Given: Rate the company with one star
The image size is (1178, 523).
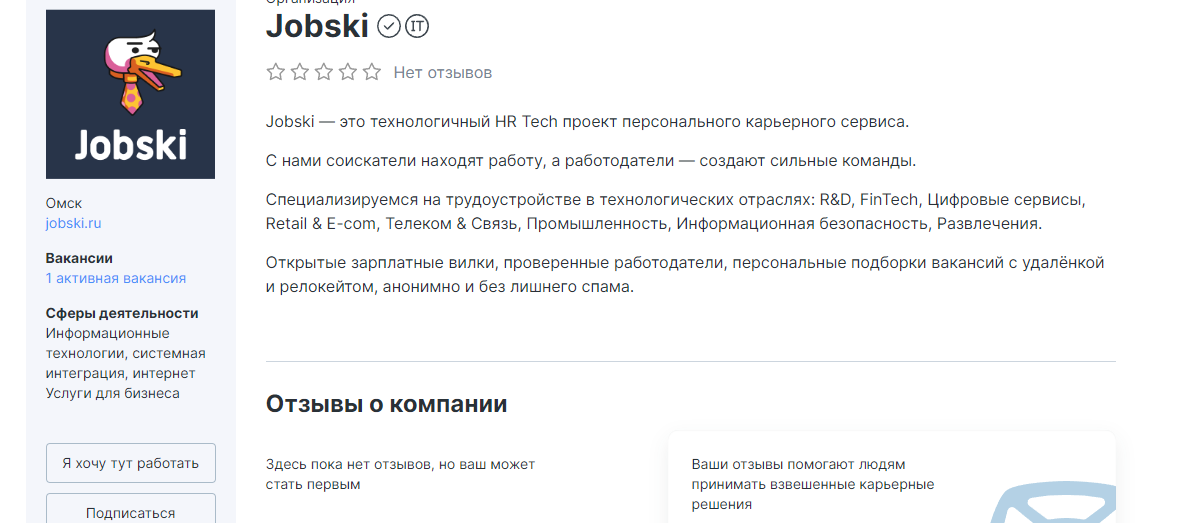Looking at the screenshot, I should coord(276,72).
